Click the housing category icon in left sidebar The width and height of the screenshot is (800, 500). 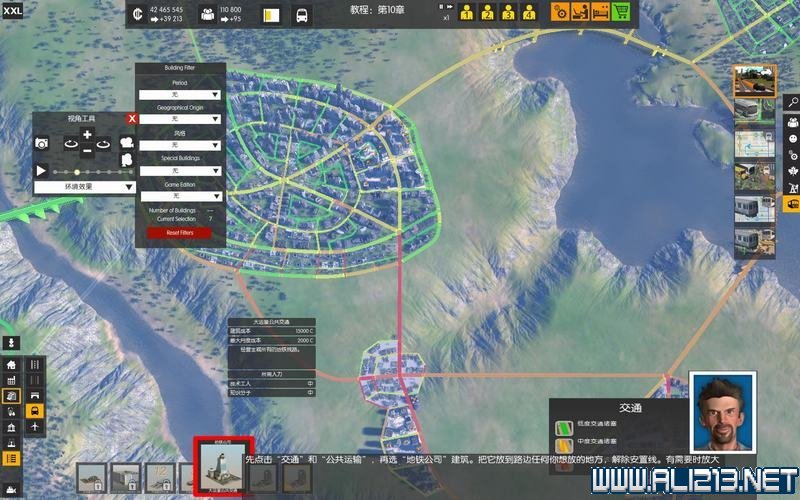pyautogui.click(x=12, y=365)
